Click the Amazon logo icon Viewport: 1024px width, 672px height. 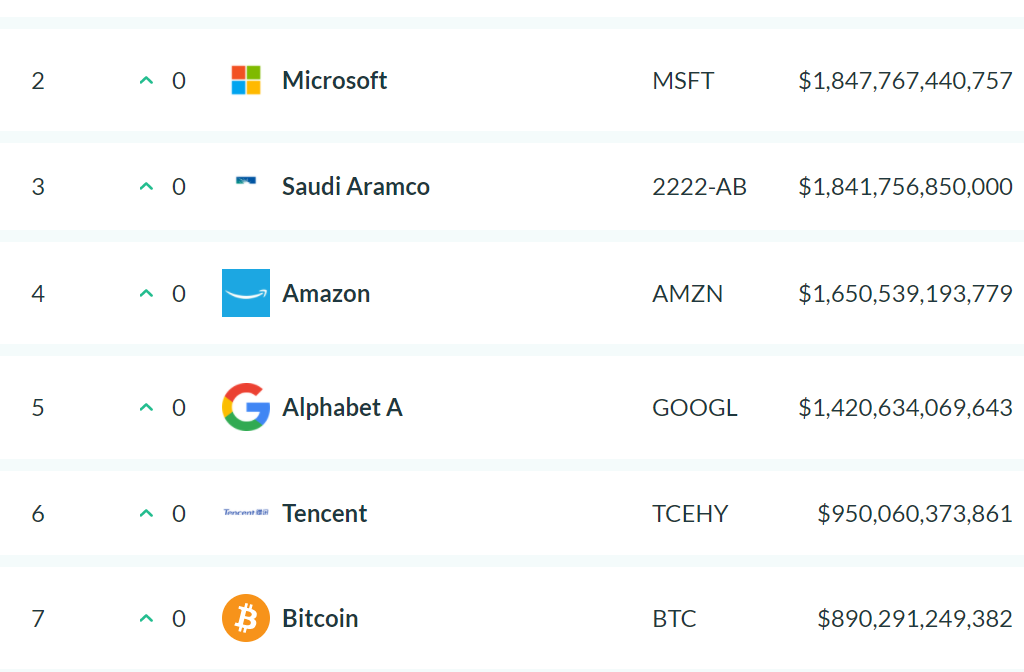[x=246, y=293]
